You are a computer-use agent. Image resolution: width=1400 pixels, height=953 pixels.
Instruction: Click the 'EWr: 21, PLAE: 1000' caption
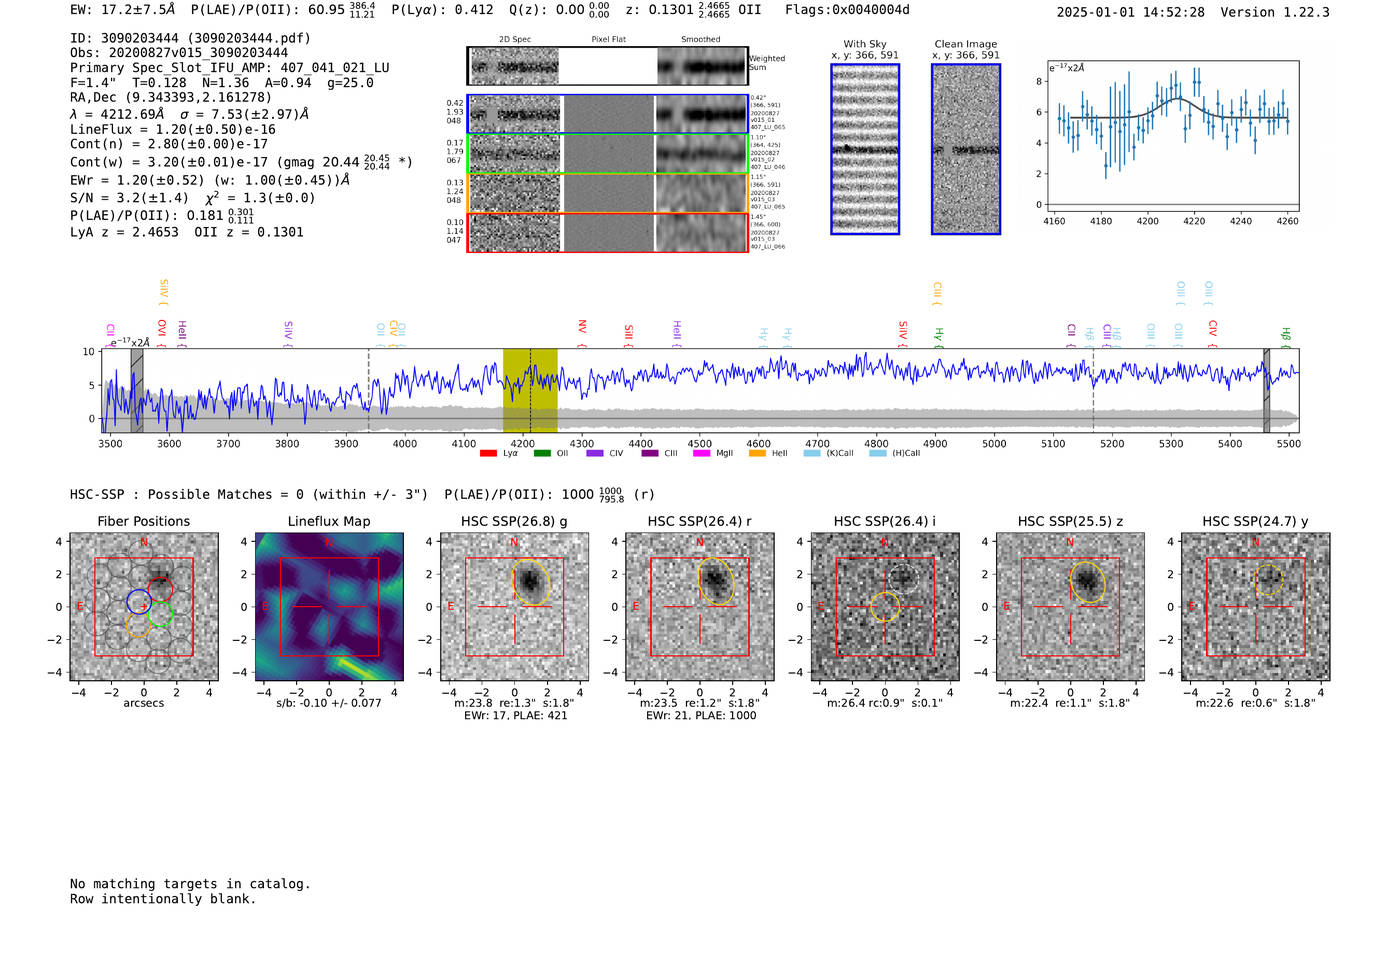[x=701, y=716]
